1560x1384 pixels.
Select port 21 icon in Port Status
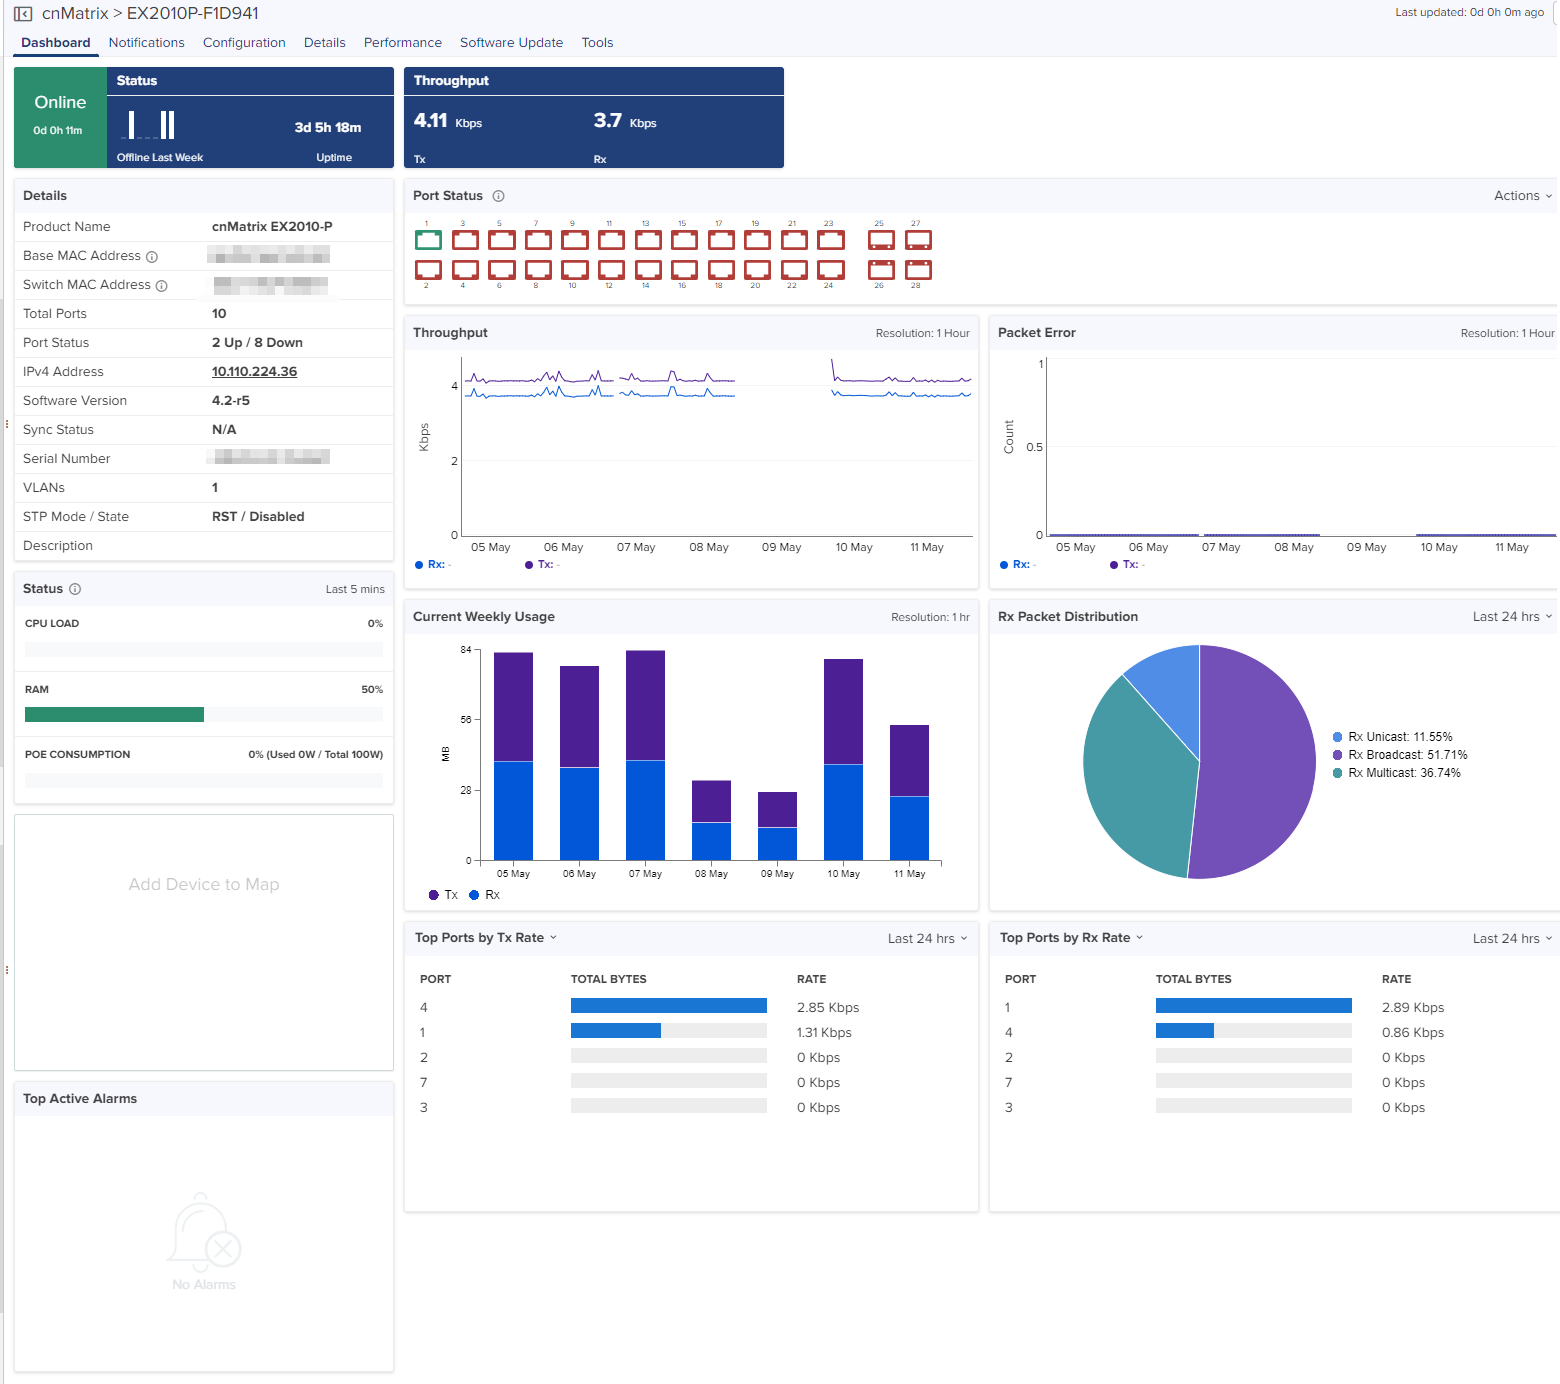(794, 240)
